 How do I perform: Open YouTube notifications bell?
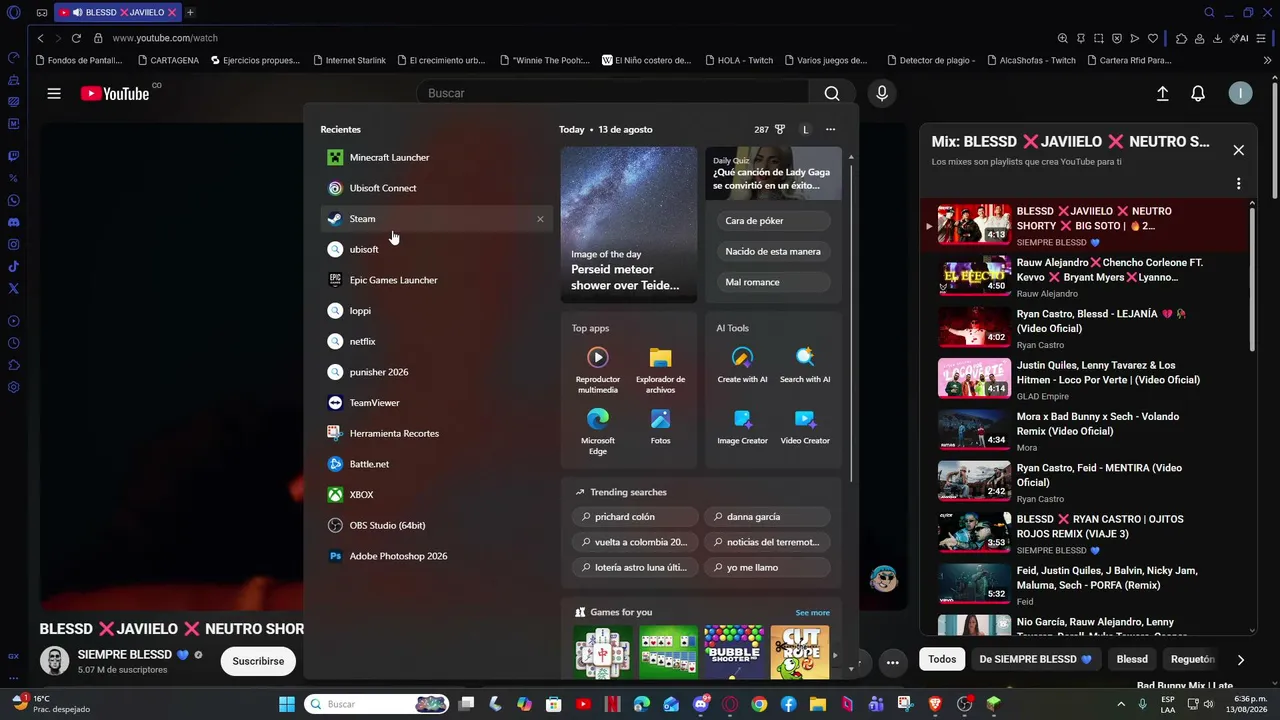[x=1198, y=93]
